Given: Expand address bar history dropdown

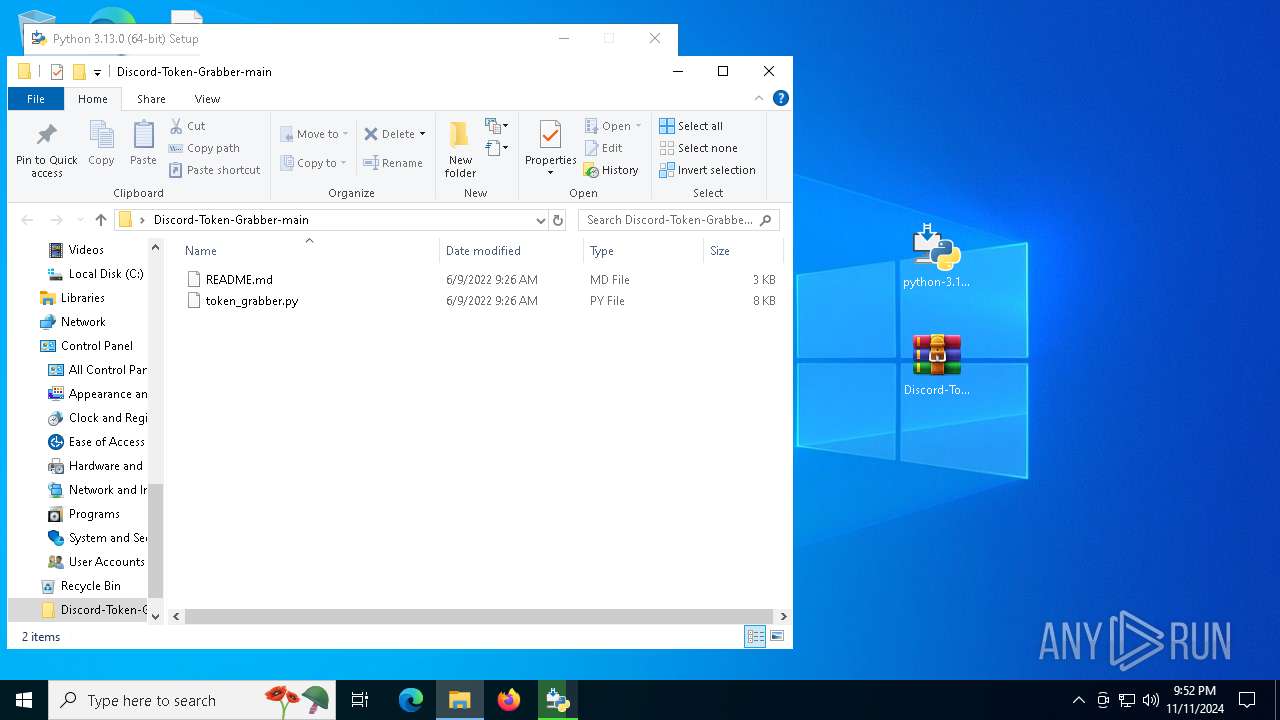Looking at the screenshot, I should coord(540,220).
